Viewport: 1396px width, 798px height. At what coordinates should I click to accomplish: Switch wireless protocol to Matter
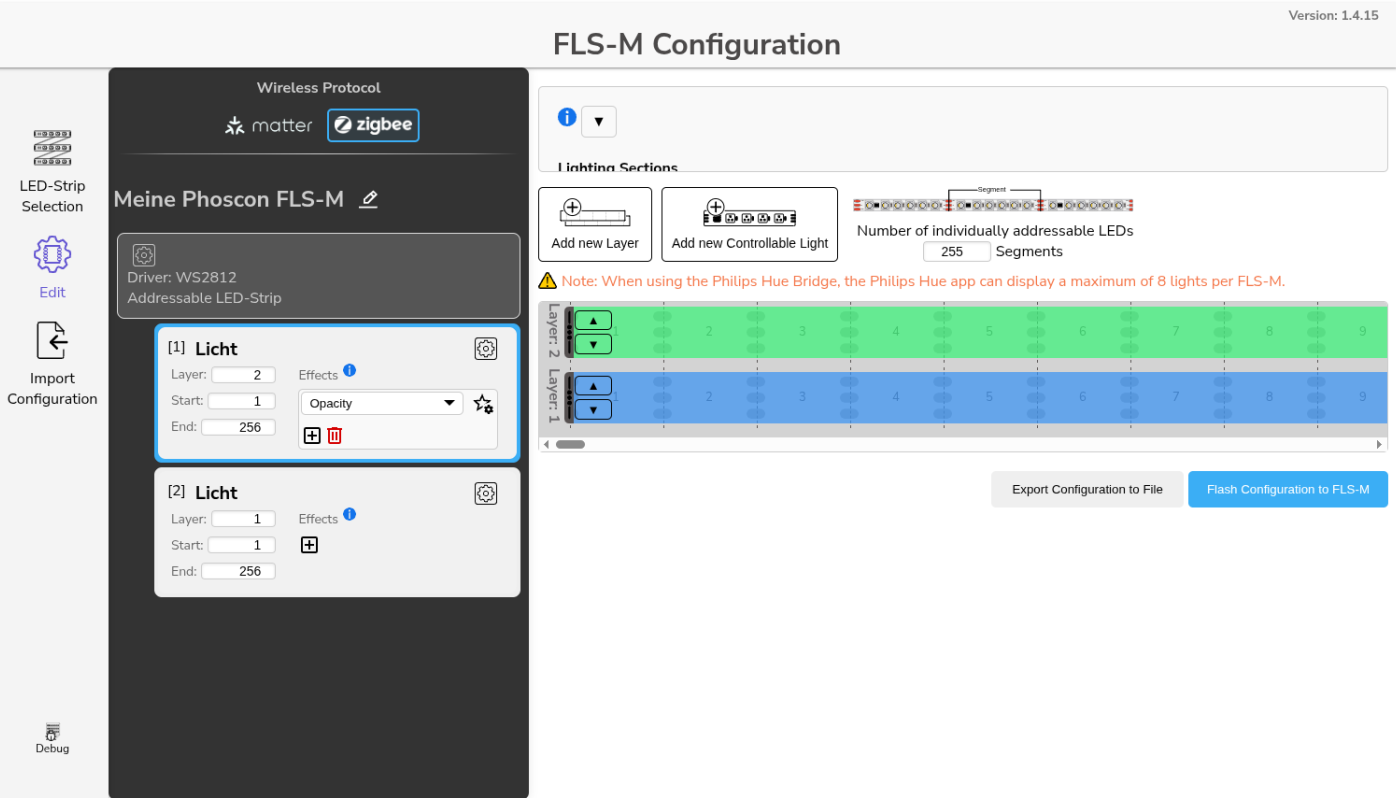(x=269, y=125)
